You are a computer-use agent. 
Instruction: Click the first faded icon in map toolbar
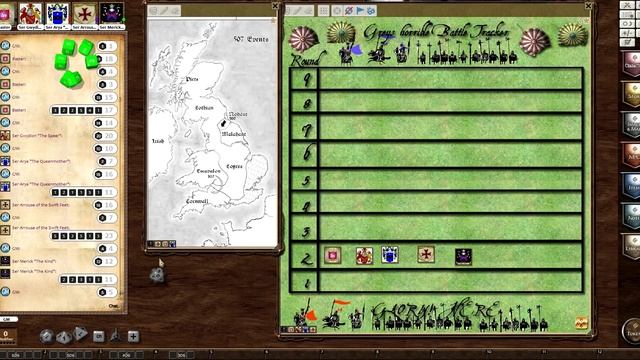point(153,11)
